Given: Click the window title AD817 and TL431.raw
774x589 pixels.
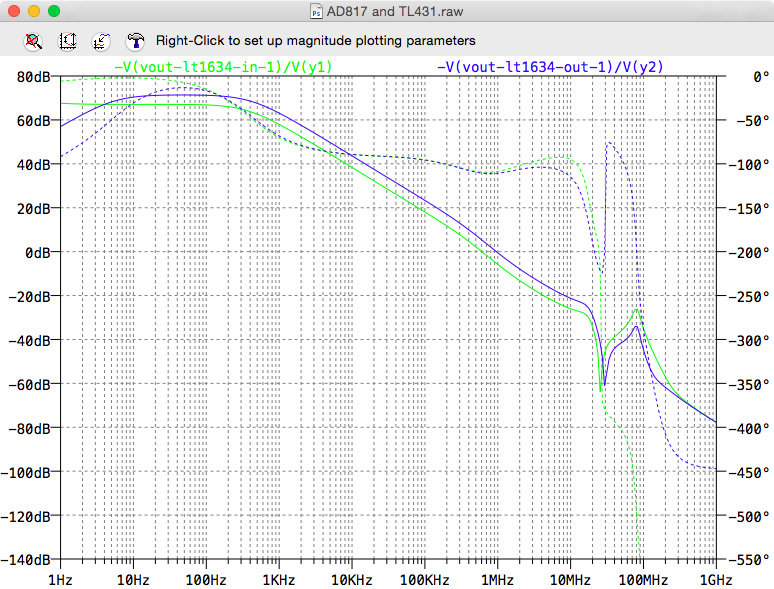Looking at the screenshot, I should [395, 11].
